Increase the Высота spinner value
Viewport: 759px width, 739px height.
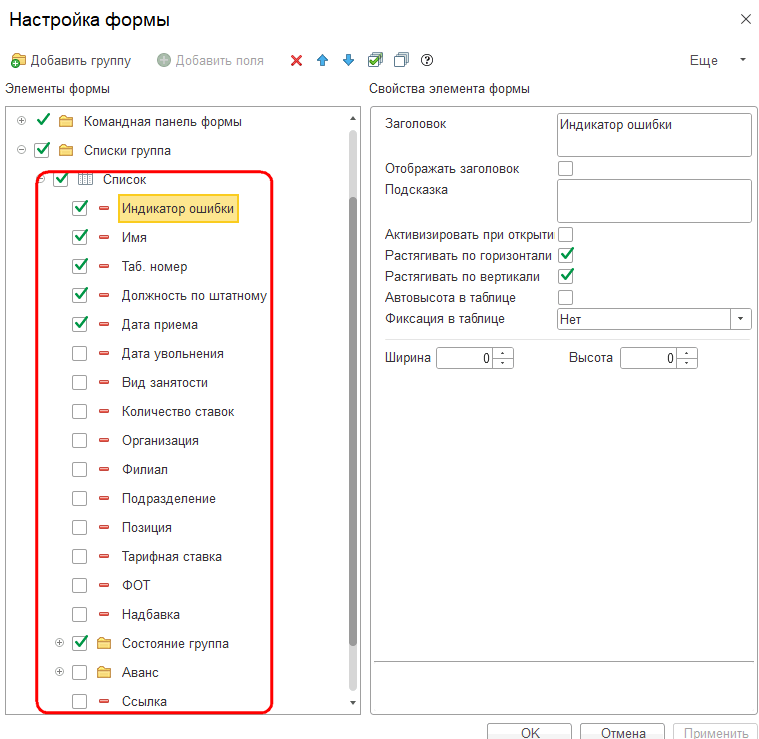(687, 353)
